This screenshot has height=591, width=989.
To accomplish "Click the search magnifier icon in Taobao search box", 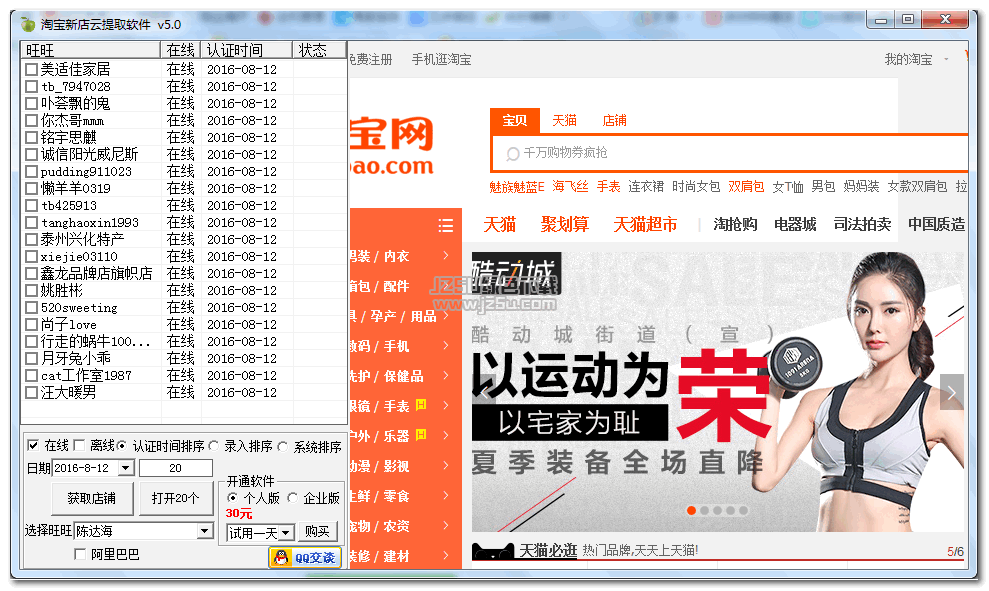I will [513, 153].
